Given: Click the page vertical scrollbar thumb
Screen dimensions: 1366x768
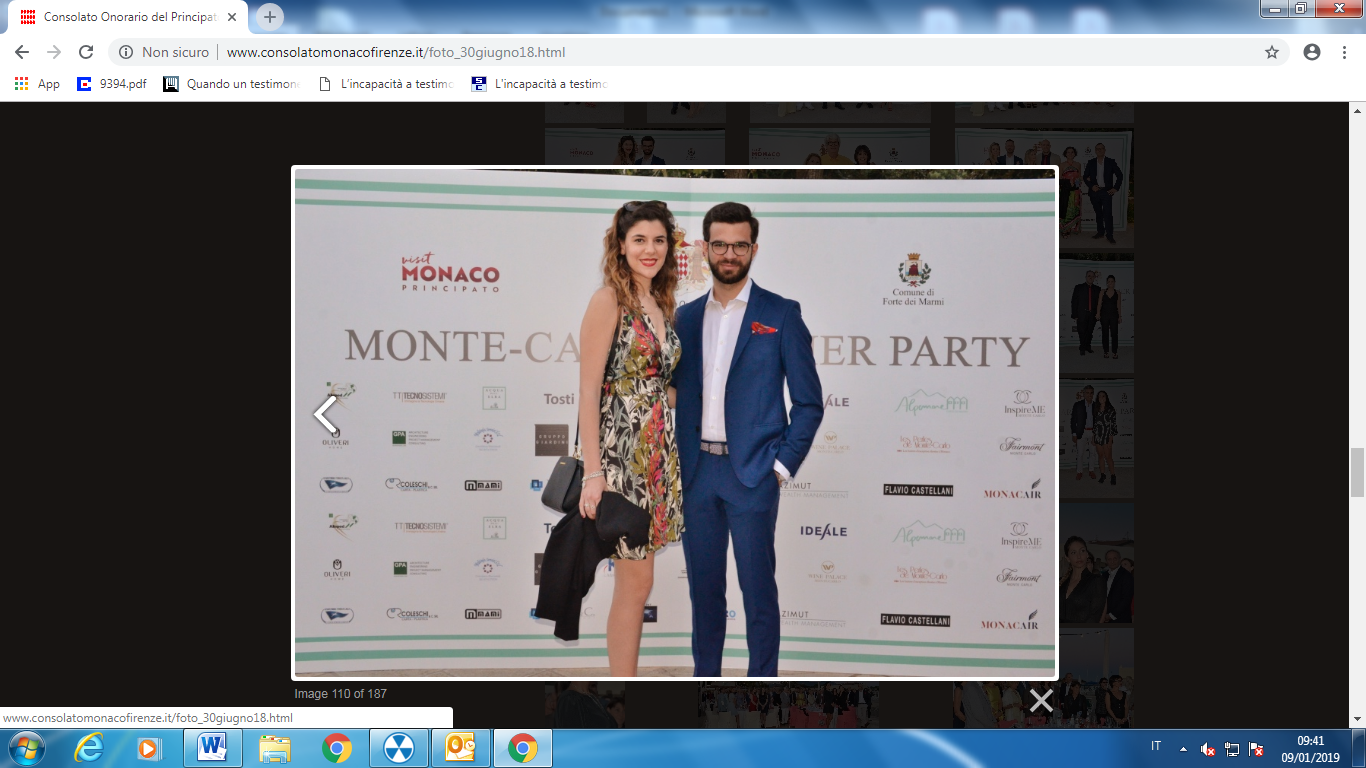Looking at the screenshot, I should point(1357,472).
